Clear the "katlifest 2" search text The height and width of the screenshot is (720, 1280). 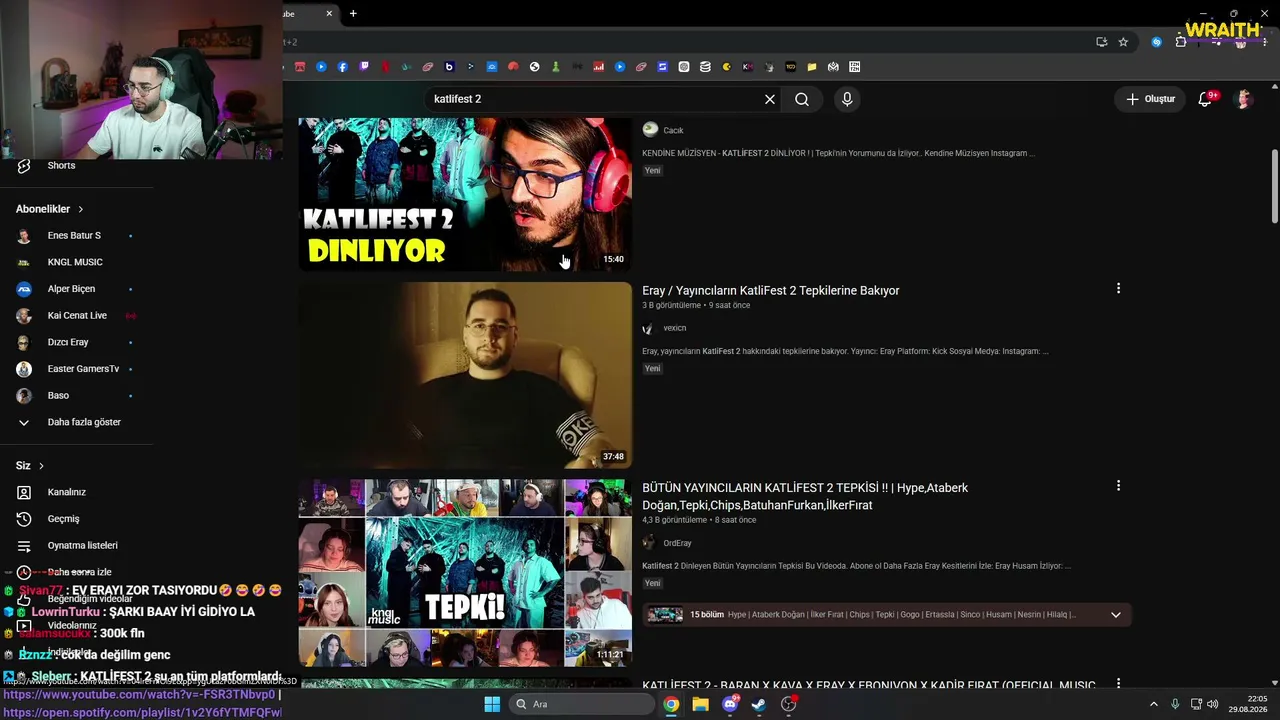pyautogui.click(x=770, y=99)
